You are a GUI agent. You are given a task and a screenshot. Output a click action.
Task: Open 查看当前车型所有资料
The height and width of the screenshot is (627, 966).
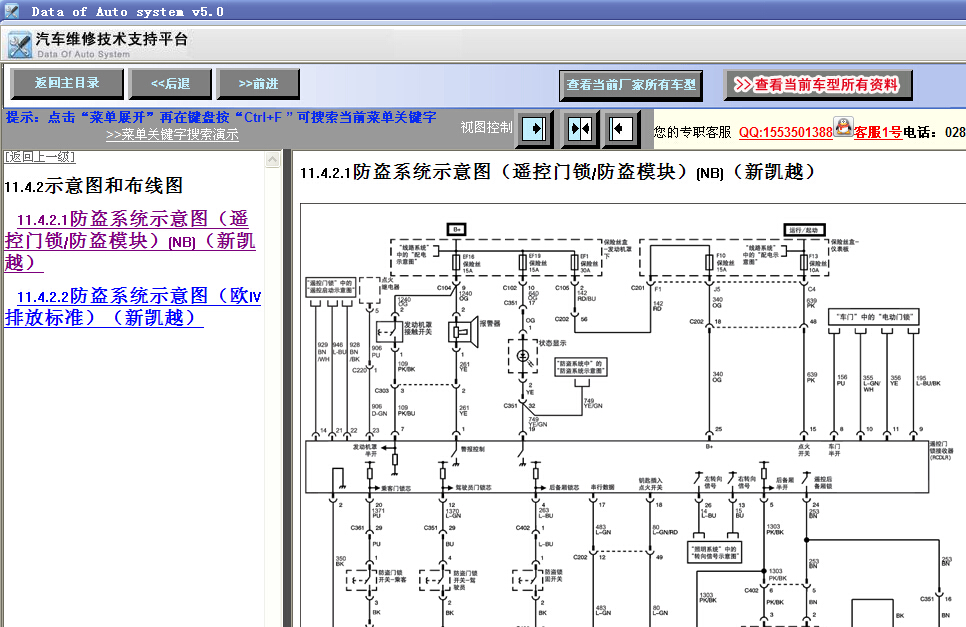(818, 84)
